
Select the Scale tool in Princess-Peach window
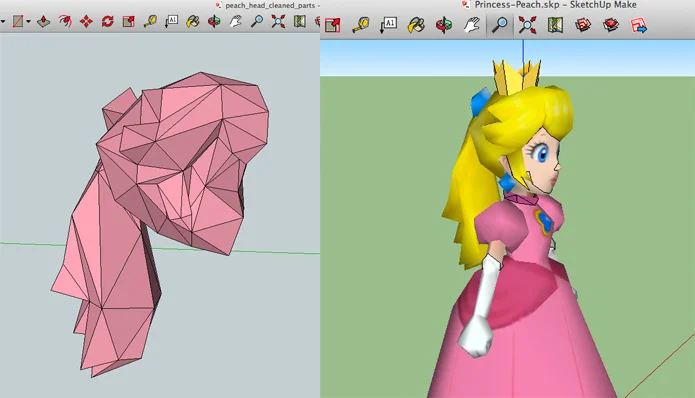click(x=332, y=25)
